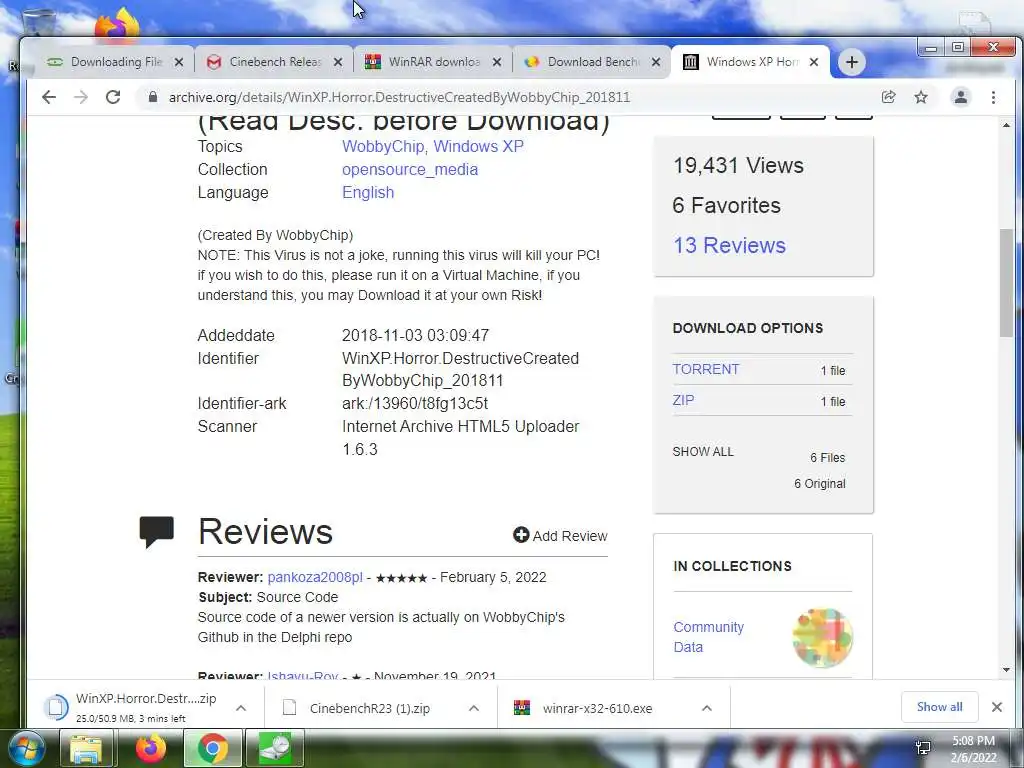
Task: Close the downloads bar
Action: (x=997, y=707)
